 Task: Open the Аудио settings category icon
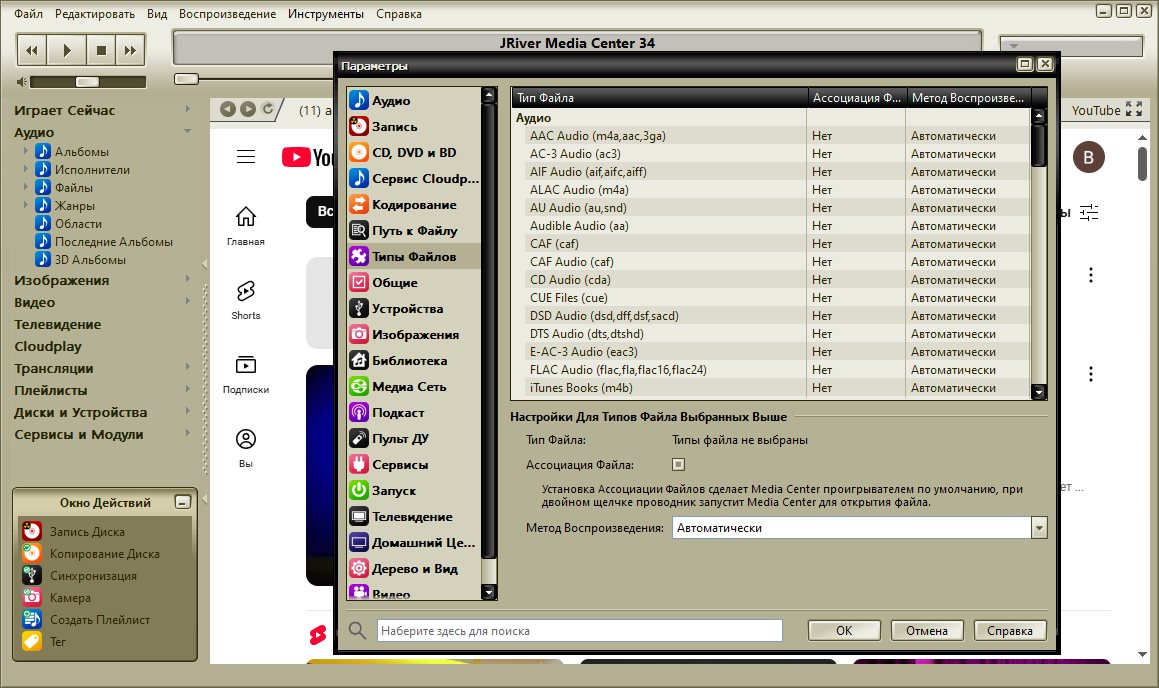359,101
